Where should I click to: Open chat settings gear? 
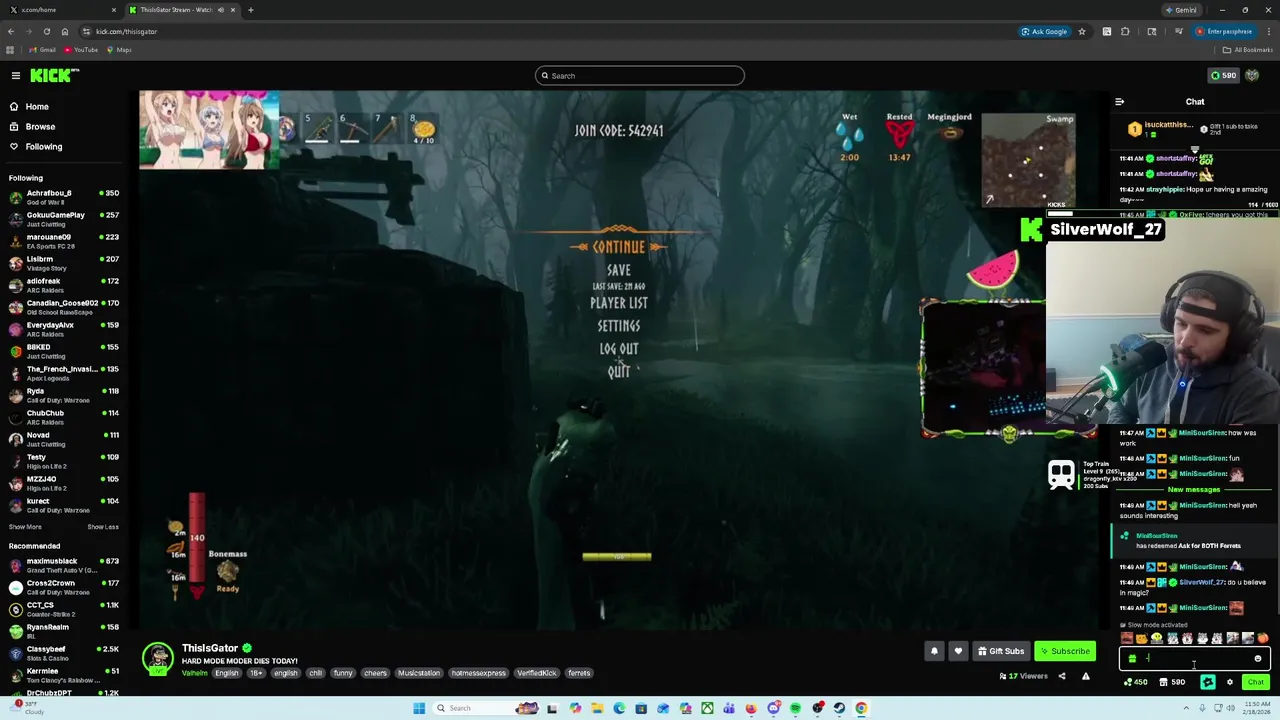[1230, 683]
